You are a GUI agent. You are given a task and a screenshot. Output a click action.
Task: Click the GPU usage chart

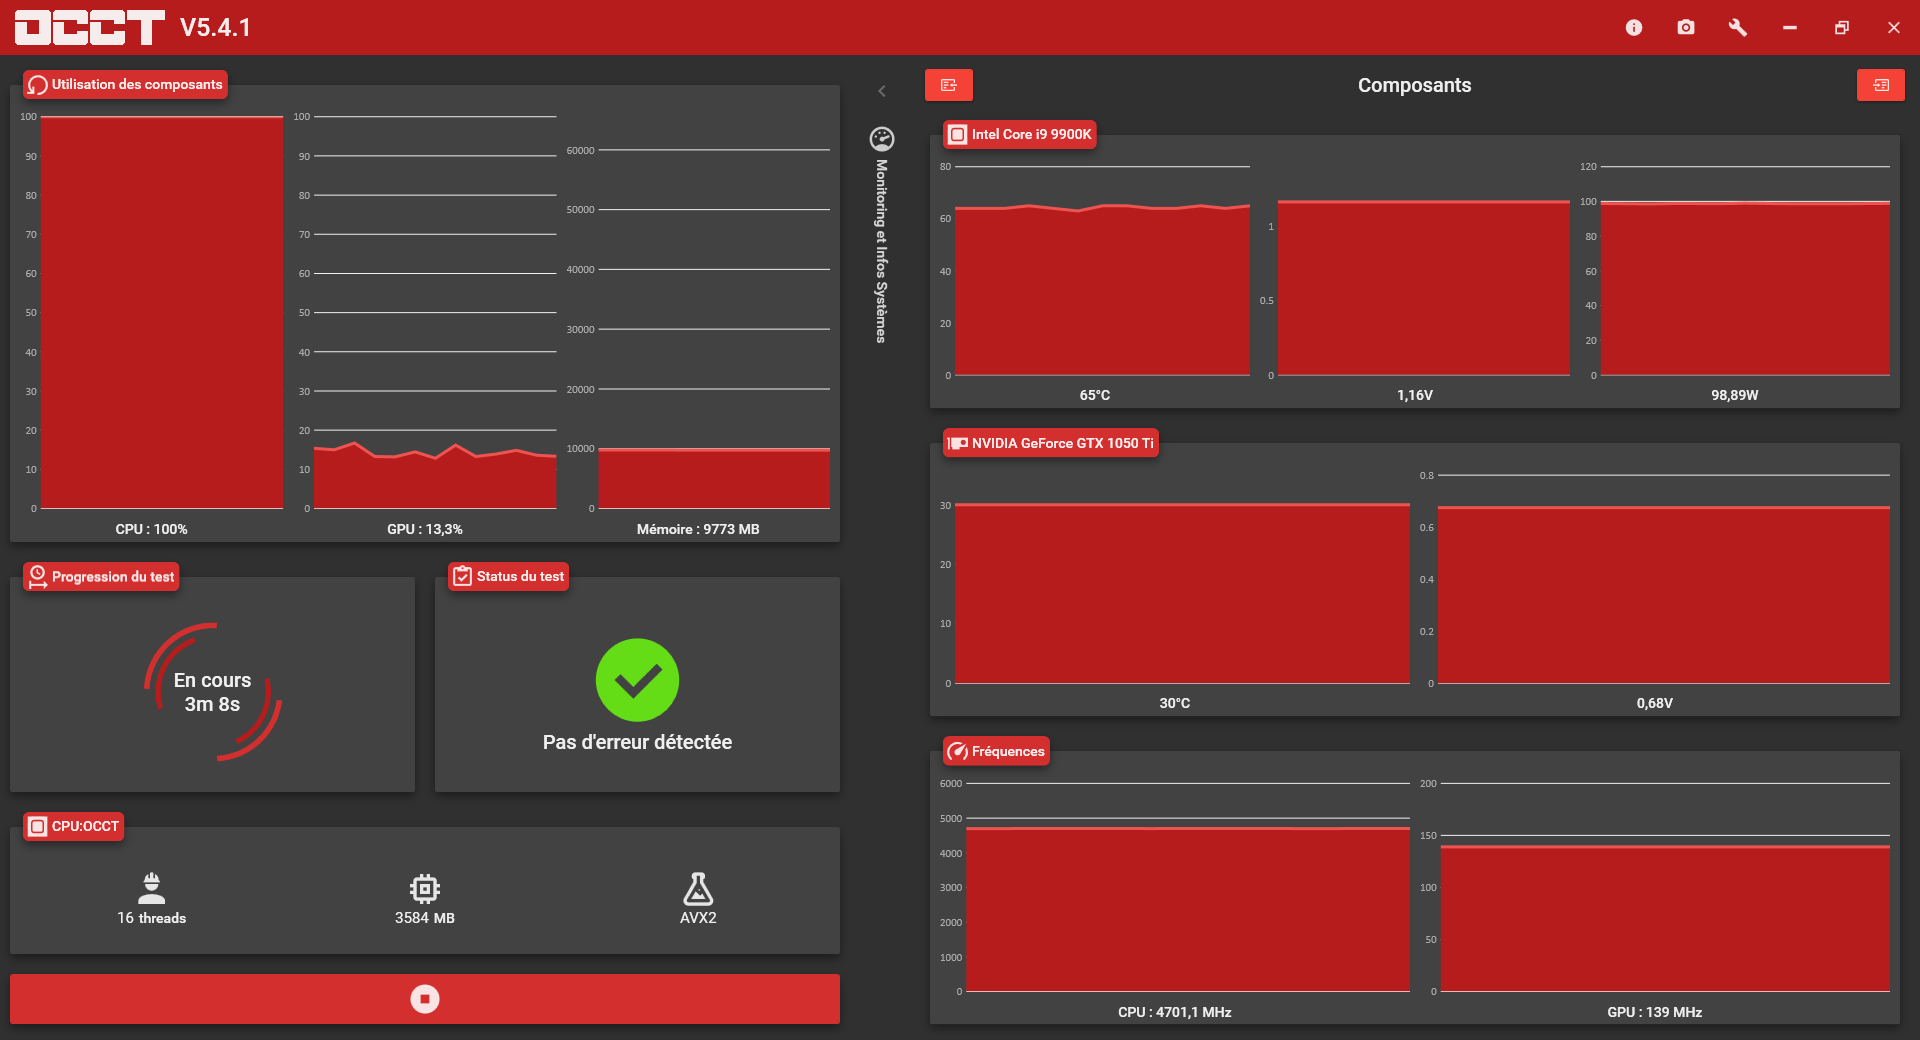point(435,312)
